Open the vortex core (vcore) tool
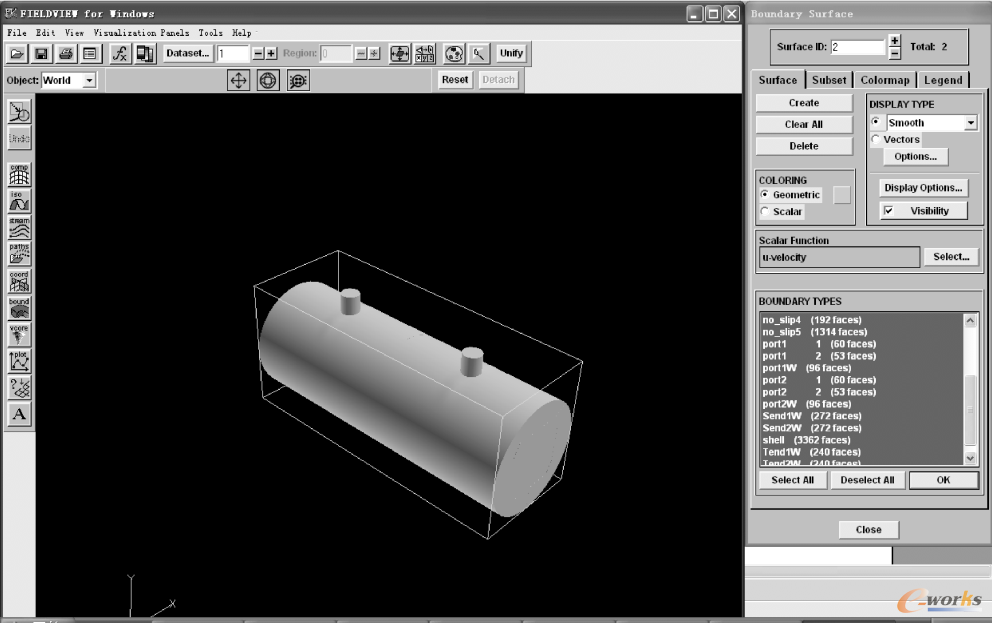 point(19,335)
